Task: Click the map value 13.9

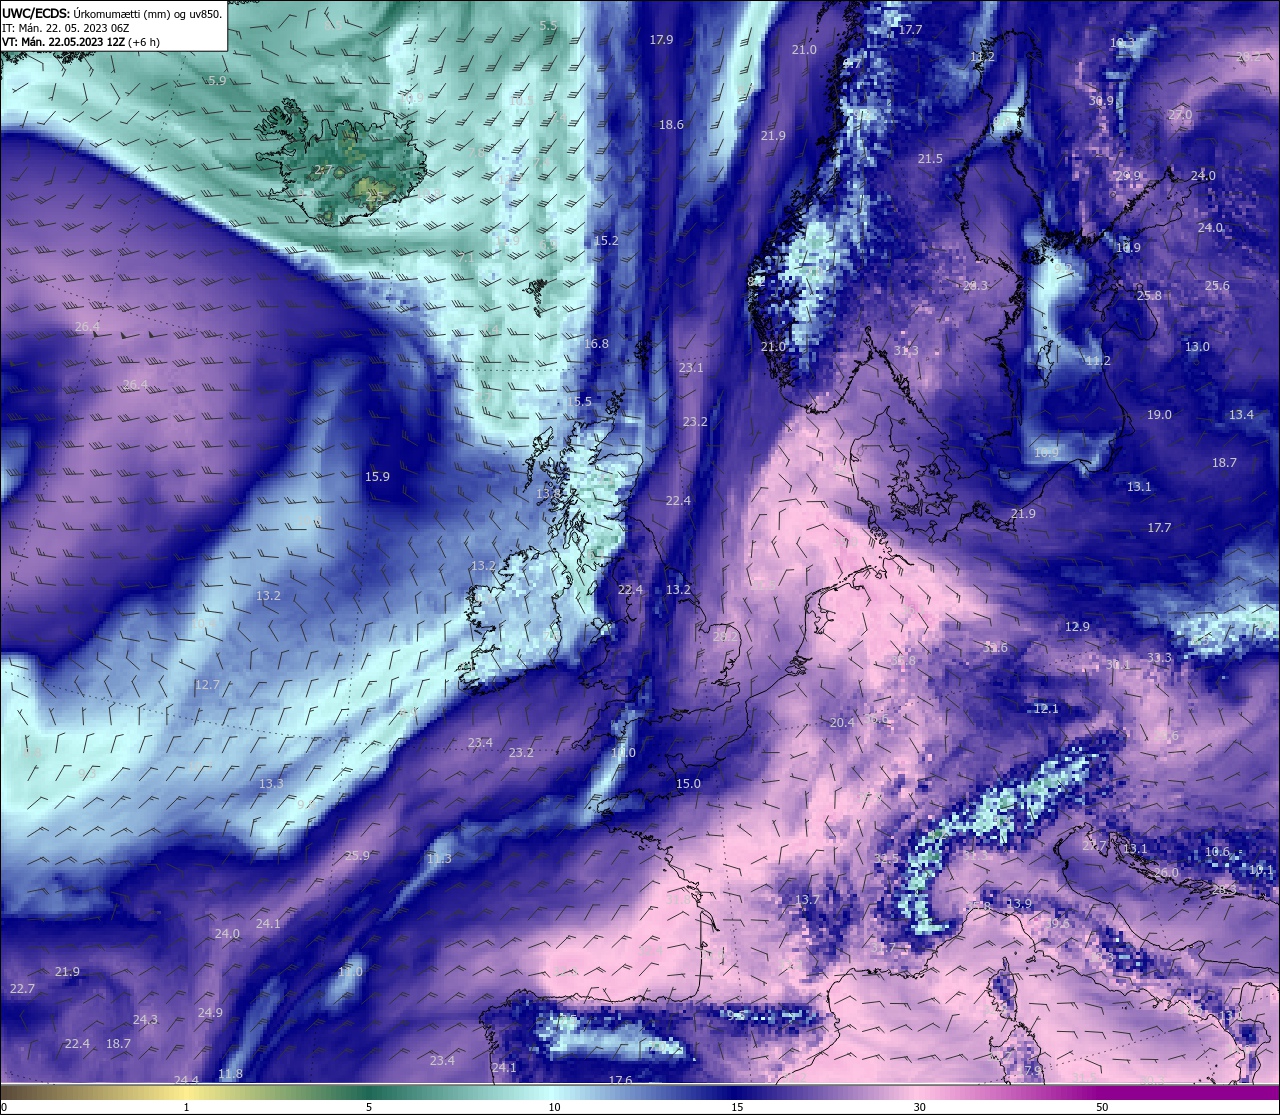Action: (x=1019, y=904)
